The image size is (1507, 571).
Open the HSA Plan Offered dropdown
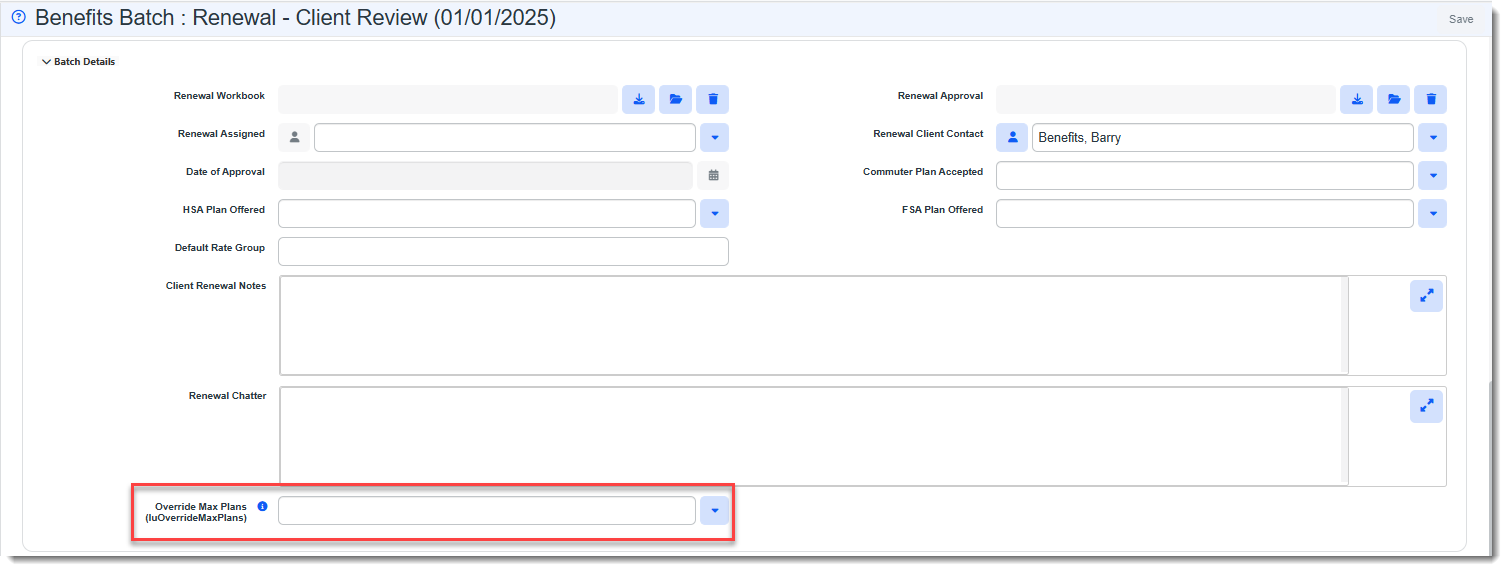[714, 214]
